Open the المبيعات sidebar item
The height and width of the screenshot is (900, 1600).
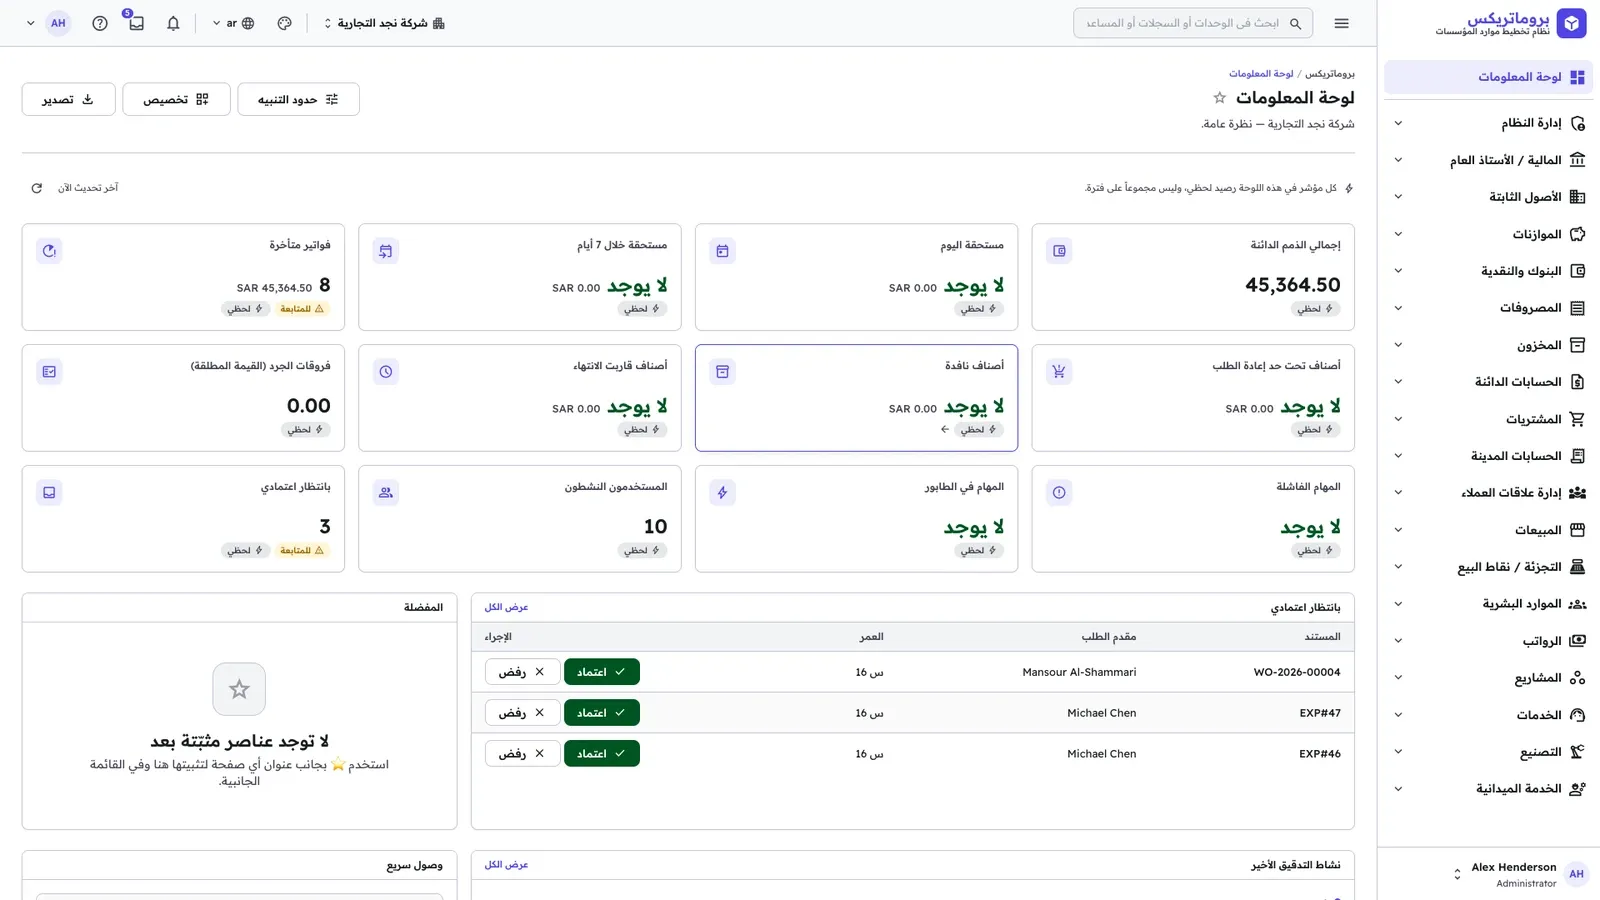tap(1488, 530)
